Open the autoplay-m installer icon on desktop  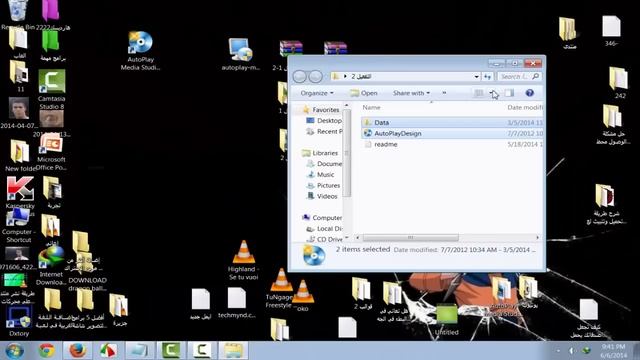(x=240, y=54)
